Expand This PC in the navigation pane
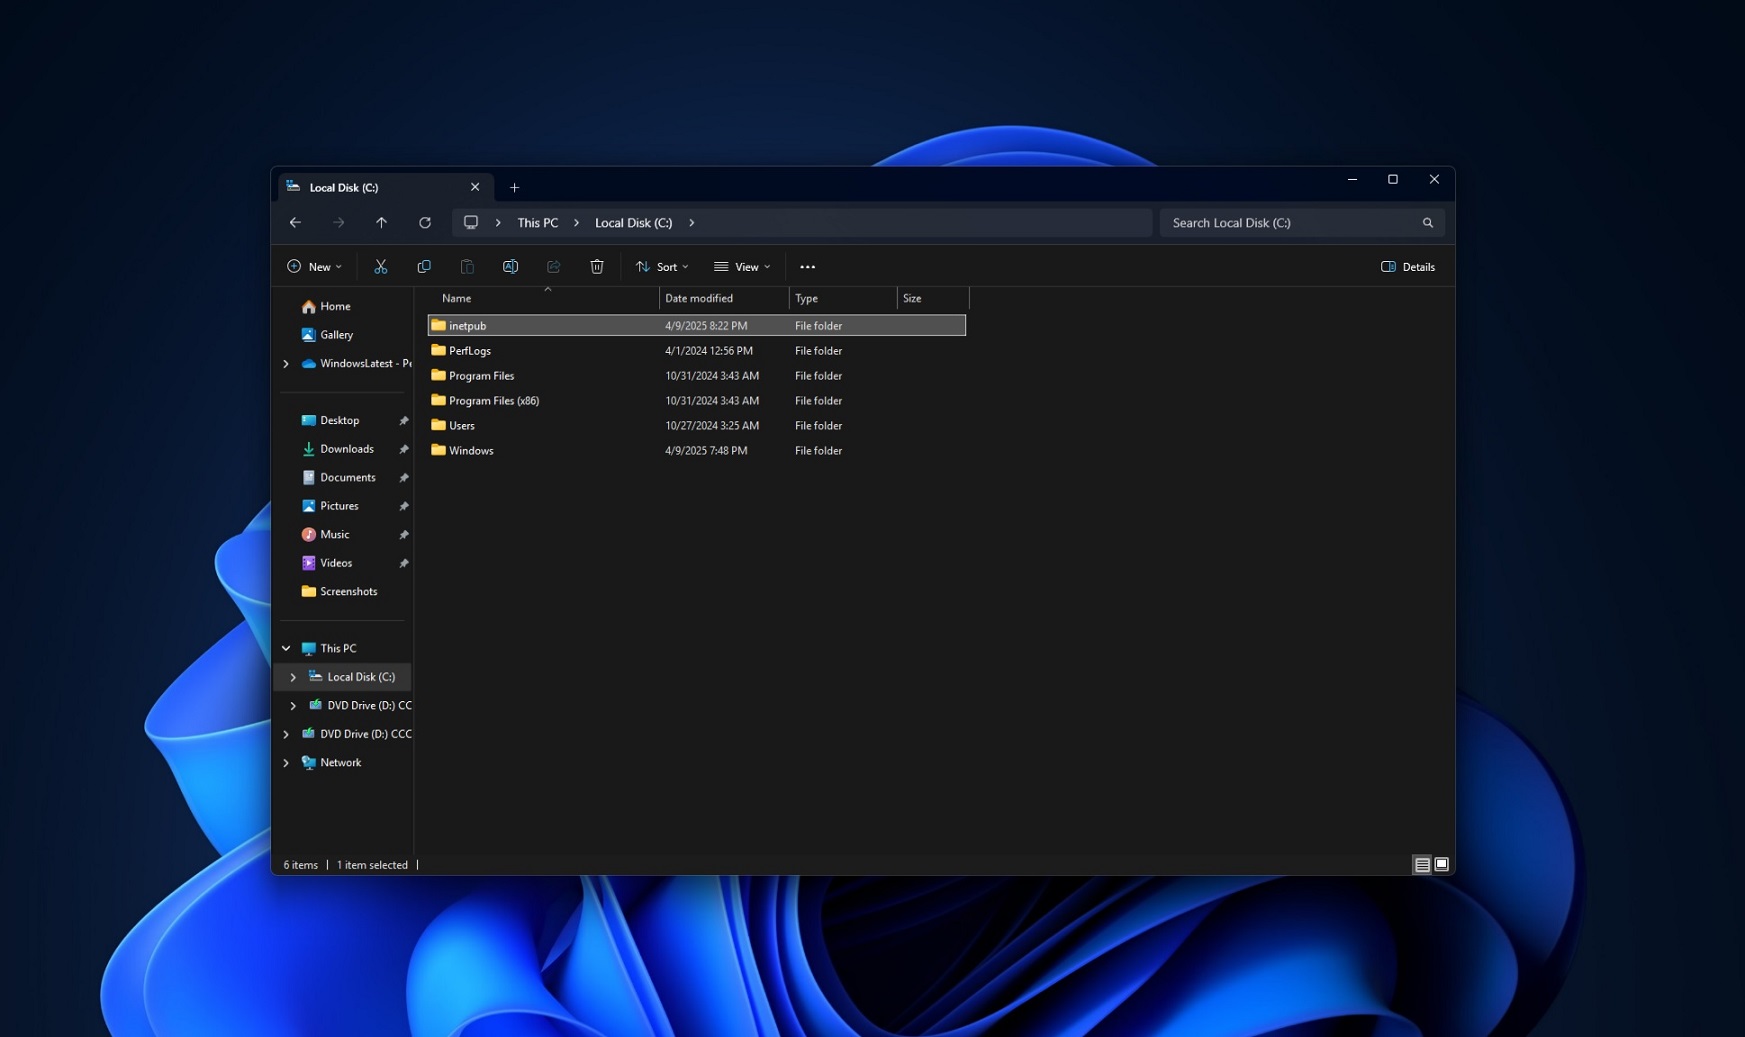The width and height of the screenshot is (1745, 1037). pyautogui.click(x=286, y=648)
